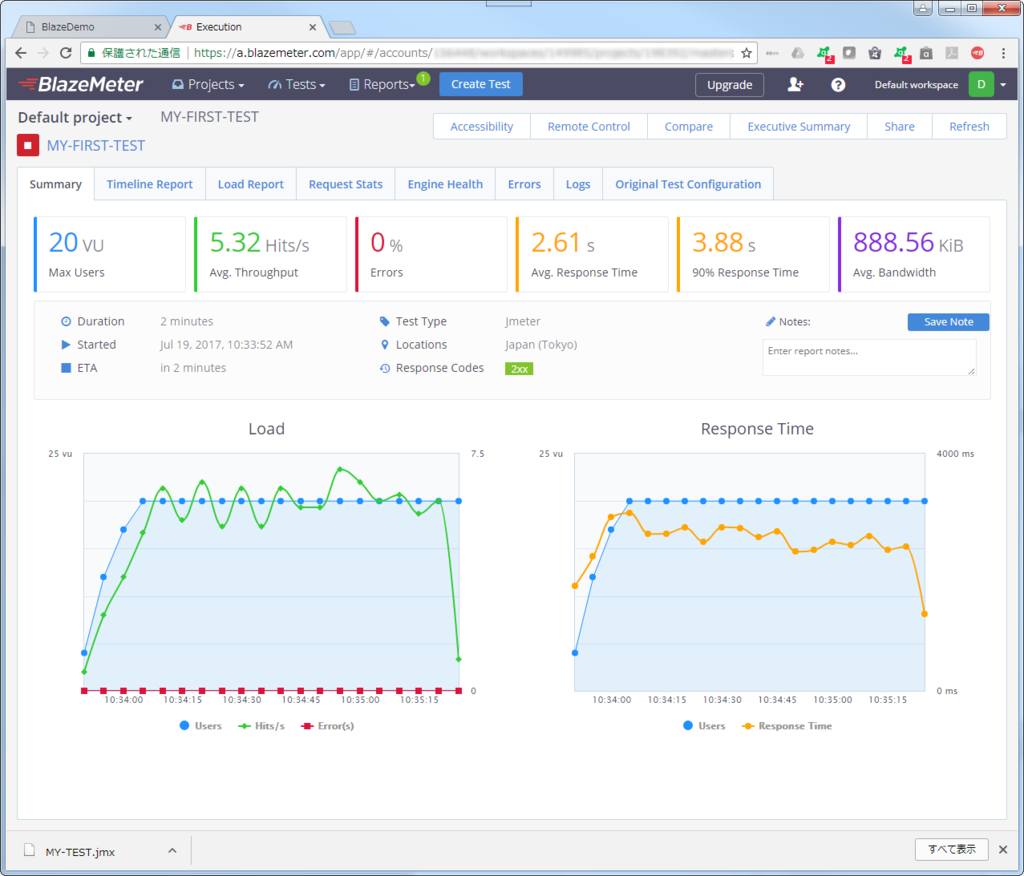Click the Accessibility button
1024x876 pixels.
coord(482,127)
